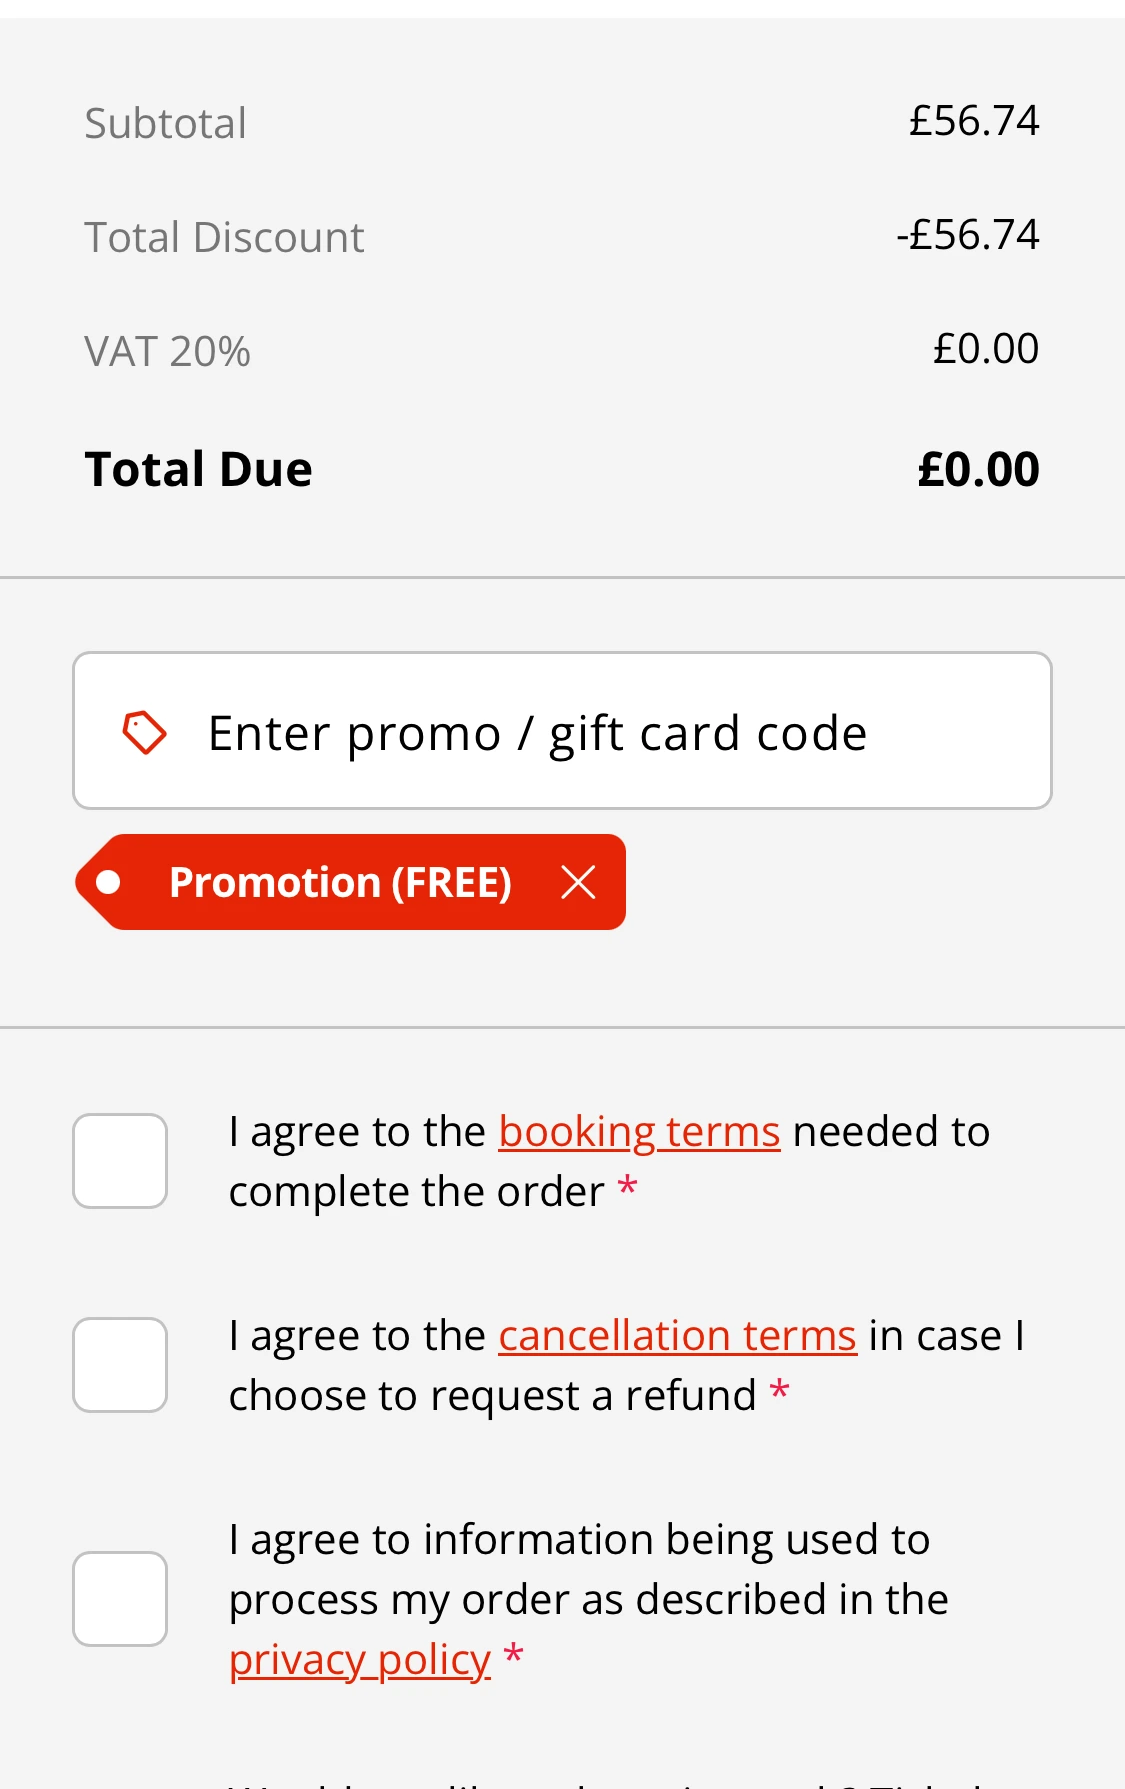Select the Promotion (FREE) chip label

click(x=340, y=882)
